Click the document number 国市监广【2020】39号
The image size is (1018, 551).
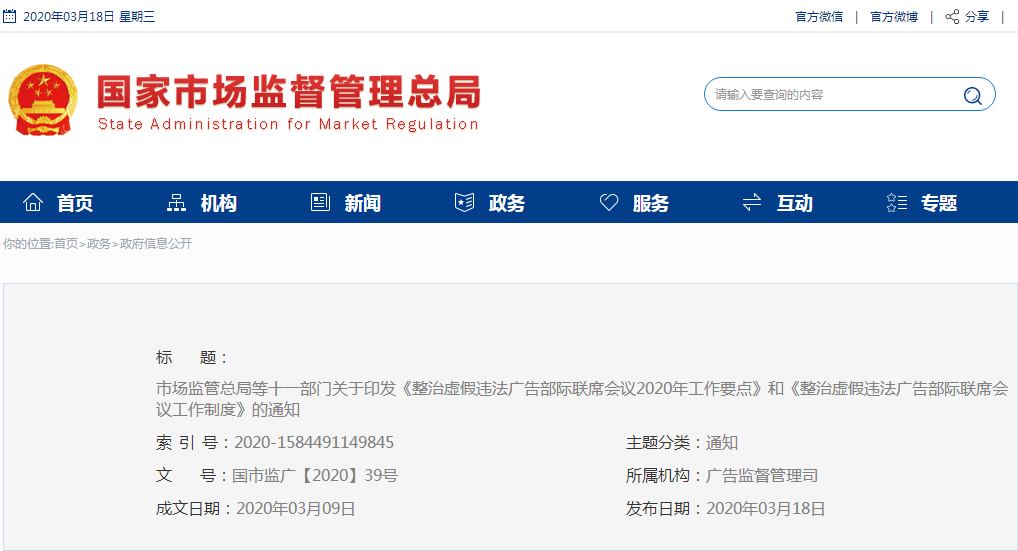(x=315, y=476)
